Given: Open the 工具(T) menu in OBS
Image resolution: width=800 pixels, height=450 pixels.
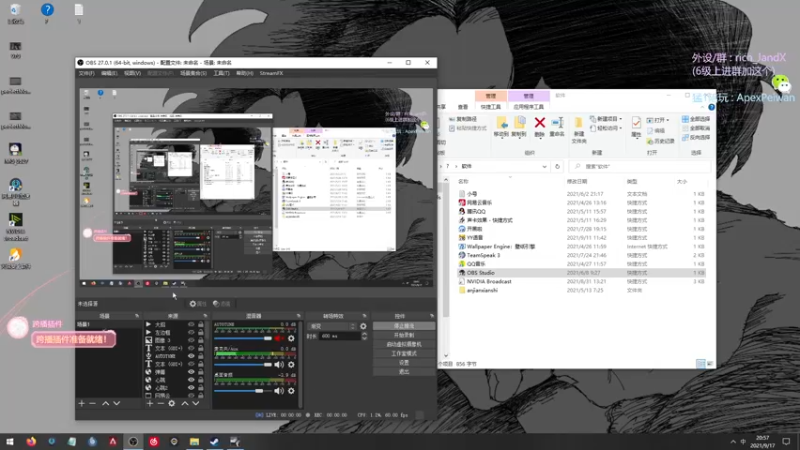Looking at the screenshot, I should click(221, 73).
